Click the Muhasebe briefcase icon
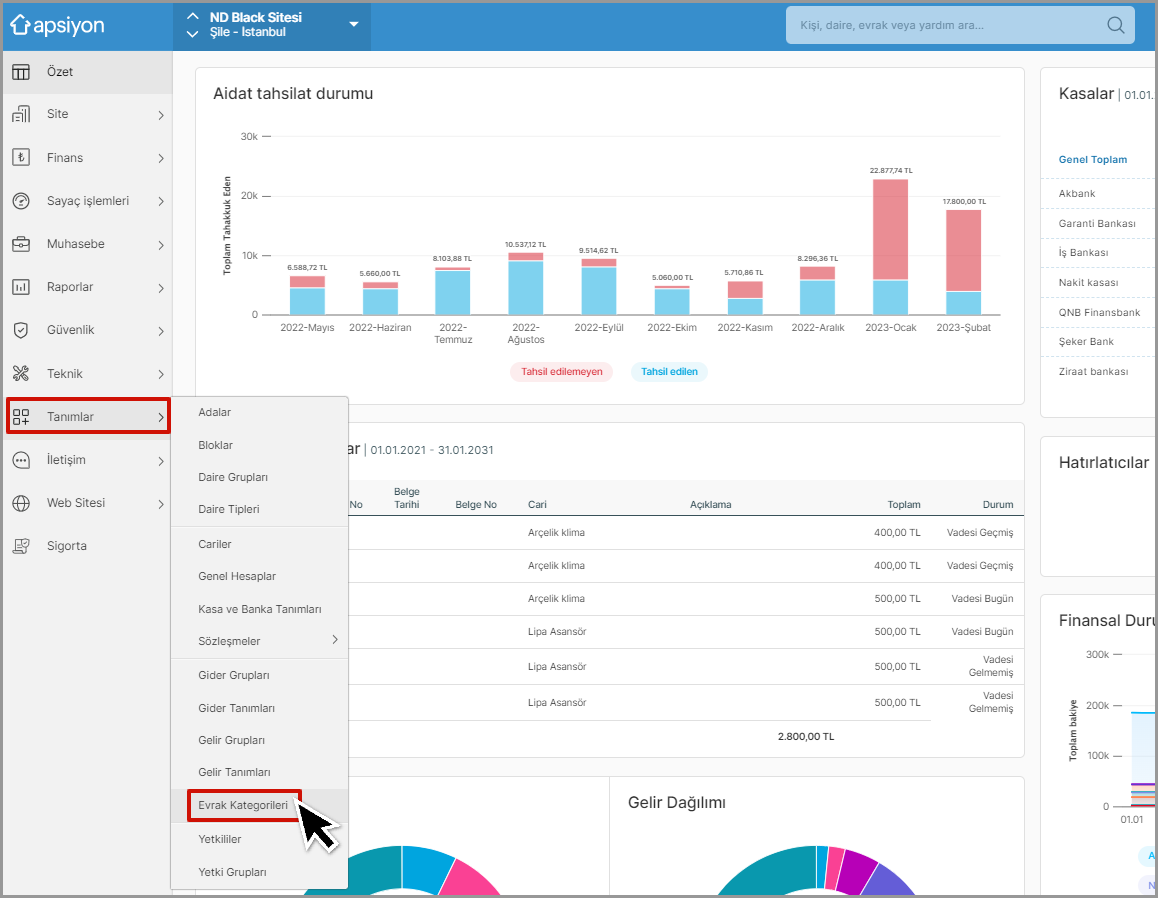Screen dimensions: 1158x898 point(21,244)
